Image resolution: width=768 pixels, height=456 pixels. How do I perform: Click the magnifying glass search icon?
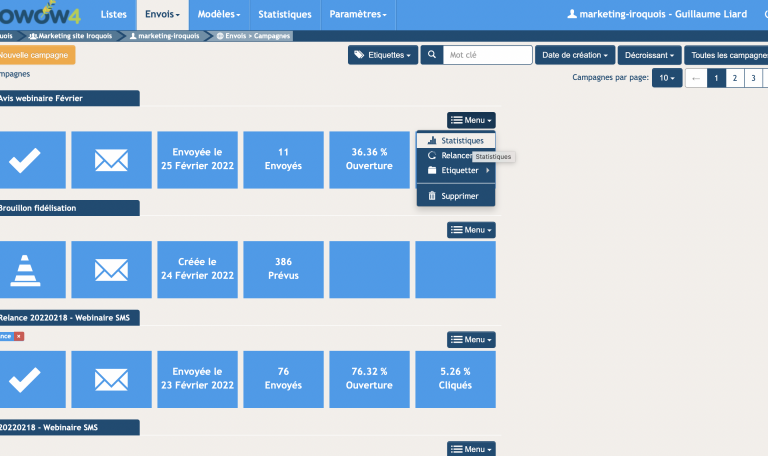click(x=431, y=55)
